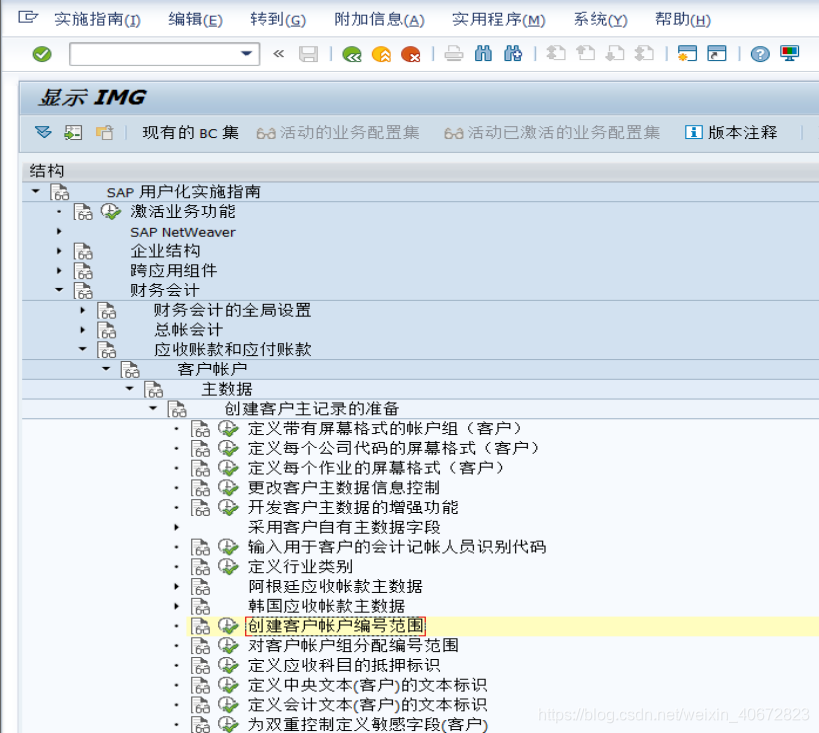Click the Last Page icon

pyautogui.click(x=644, y=54)
